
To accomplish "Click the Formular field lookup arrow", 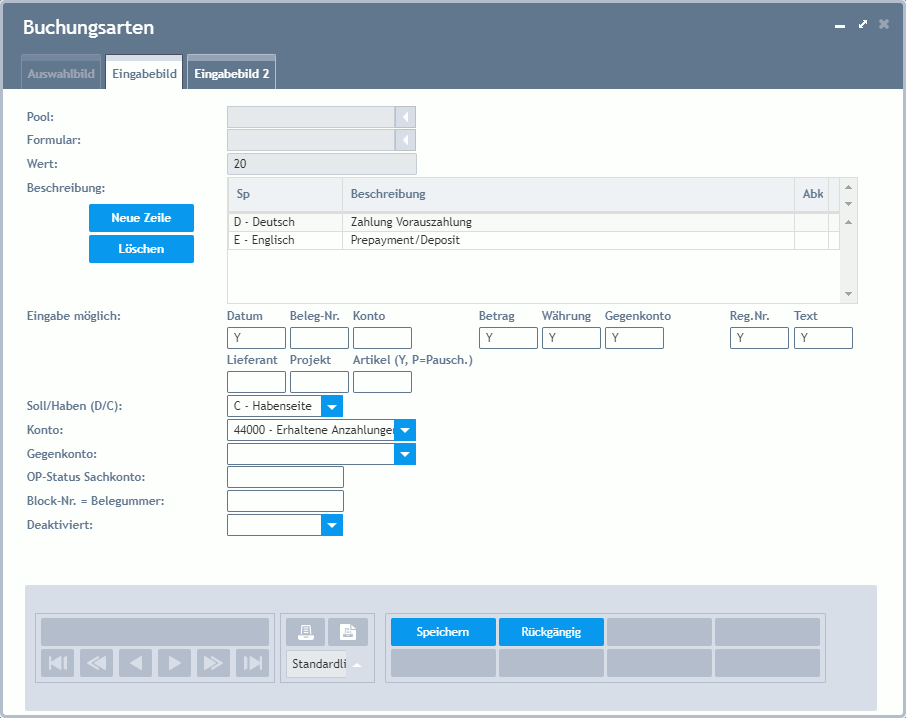I will coord(405,140).
